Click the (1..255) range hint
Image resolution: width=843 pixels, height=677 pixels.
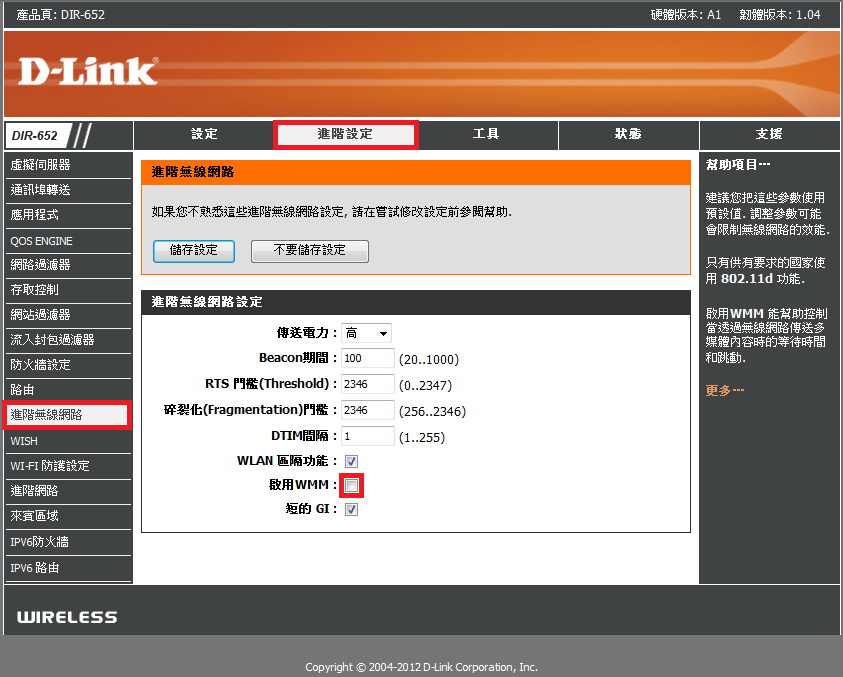click(422, 437)
